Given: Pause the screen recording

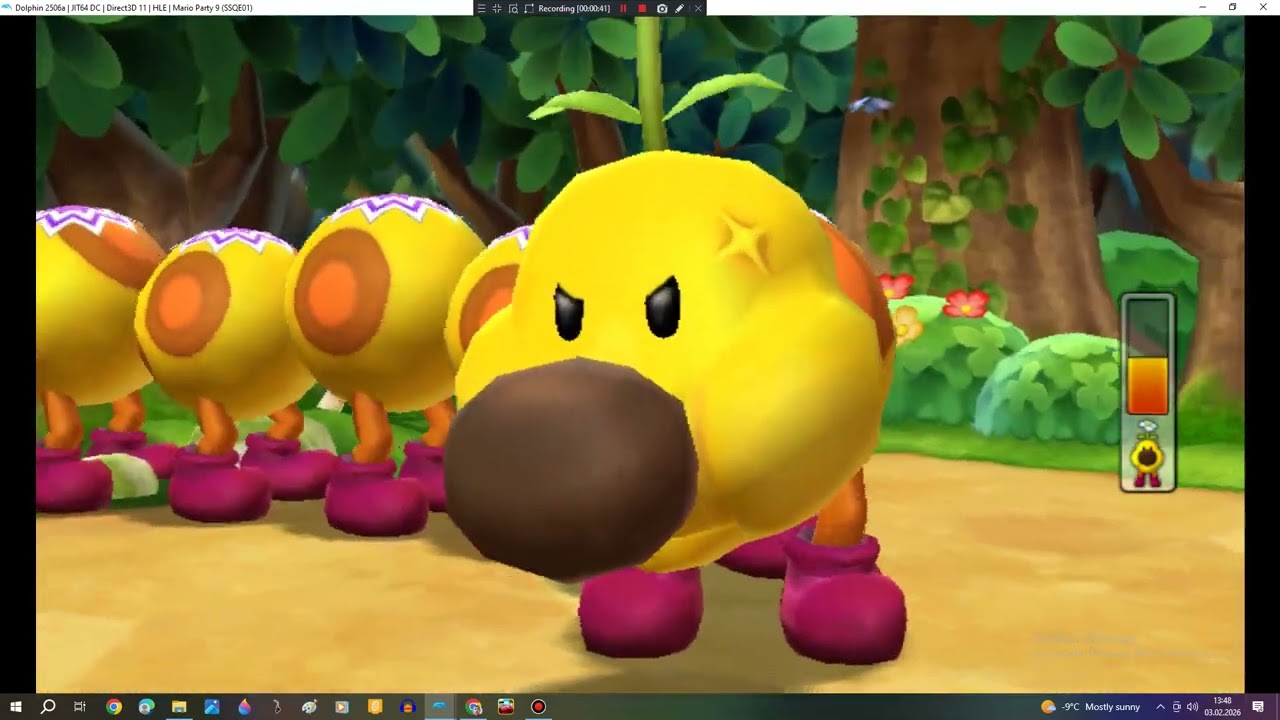Looking at the screenshot, I should [x=624, y=8].
